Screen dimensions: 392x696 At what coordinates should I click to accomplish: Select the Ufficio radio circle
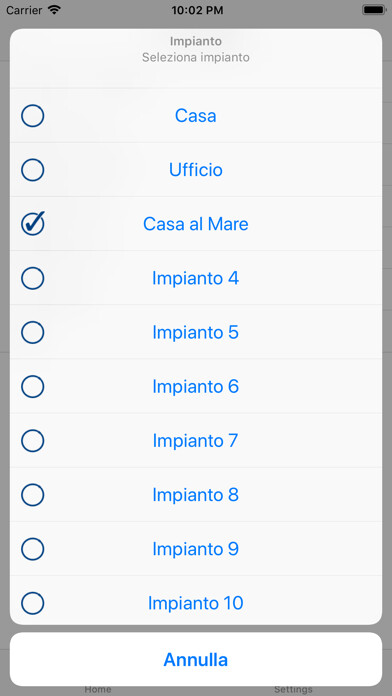pos(32,170)
